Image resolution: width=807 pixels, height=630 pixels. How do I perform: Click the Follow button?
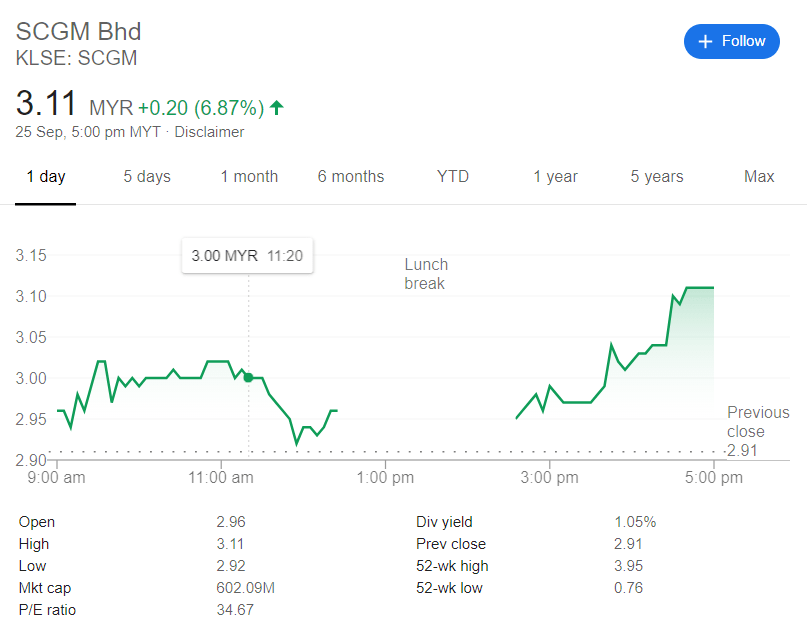(731, 41)
